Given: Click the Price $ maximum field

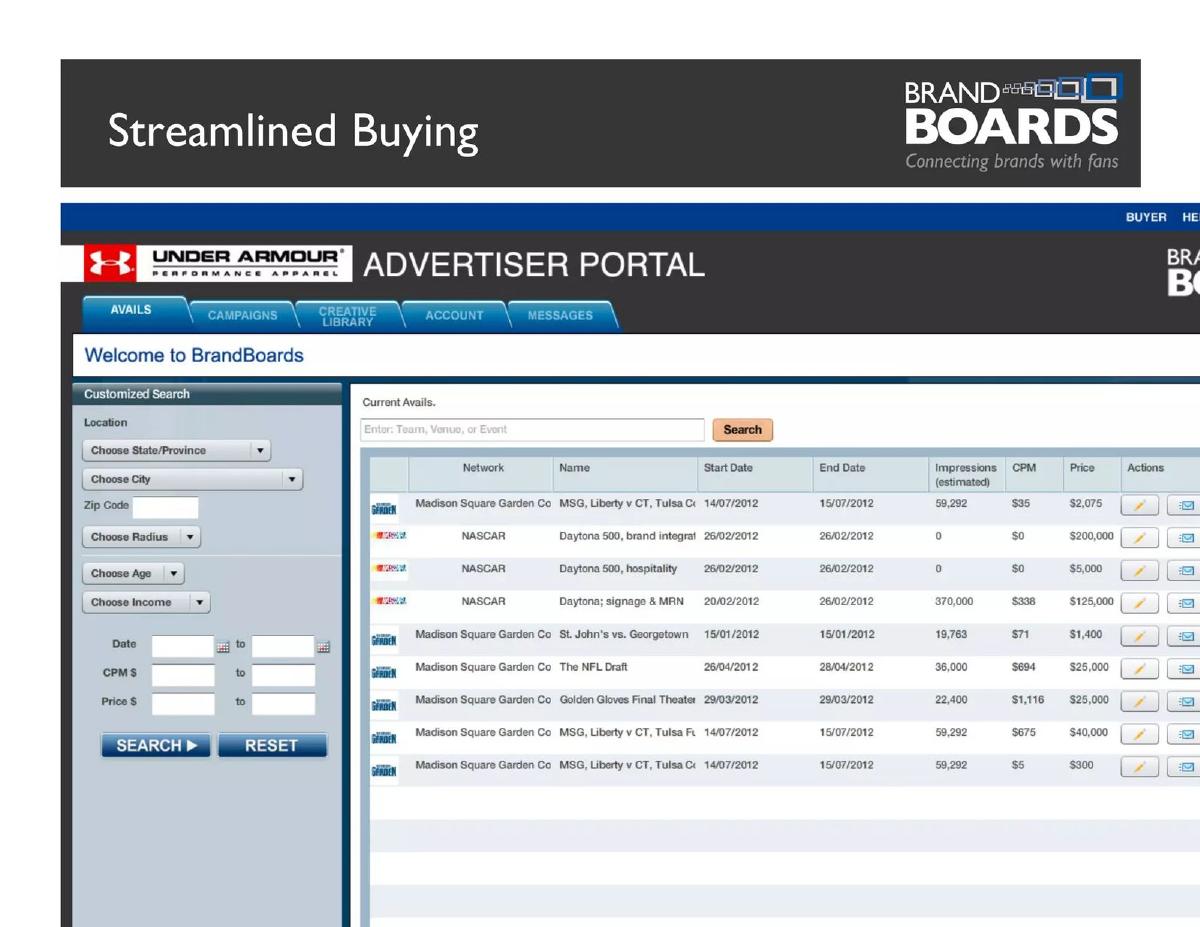Looking at the screenshot, I should click(283, 703).
